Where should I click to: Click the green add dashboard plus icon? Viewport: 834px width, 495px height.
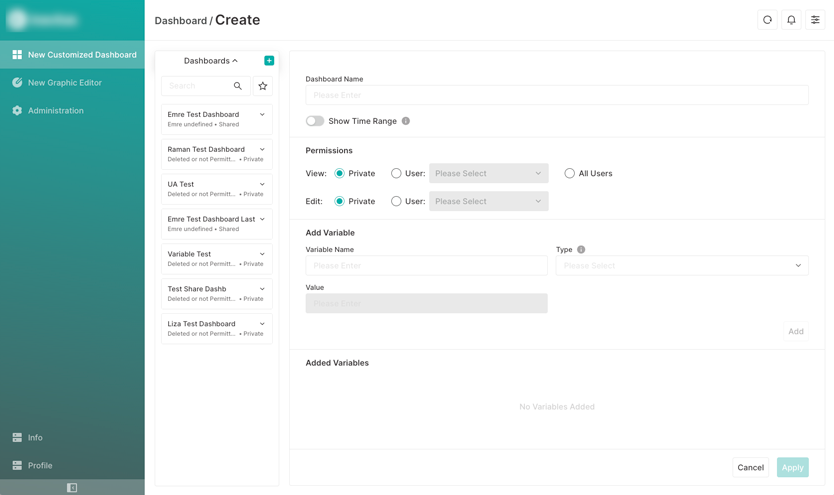(x=269, y=61)
